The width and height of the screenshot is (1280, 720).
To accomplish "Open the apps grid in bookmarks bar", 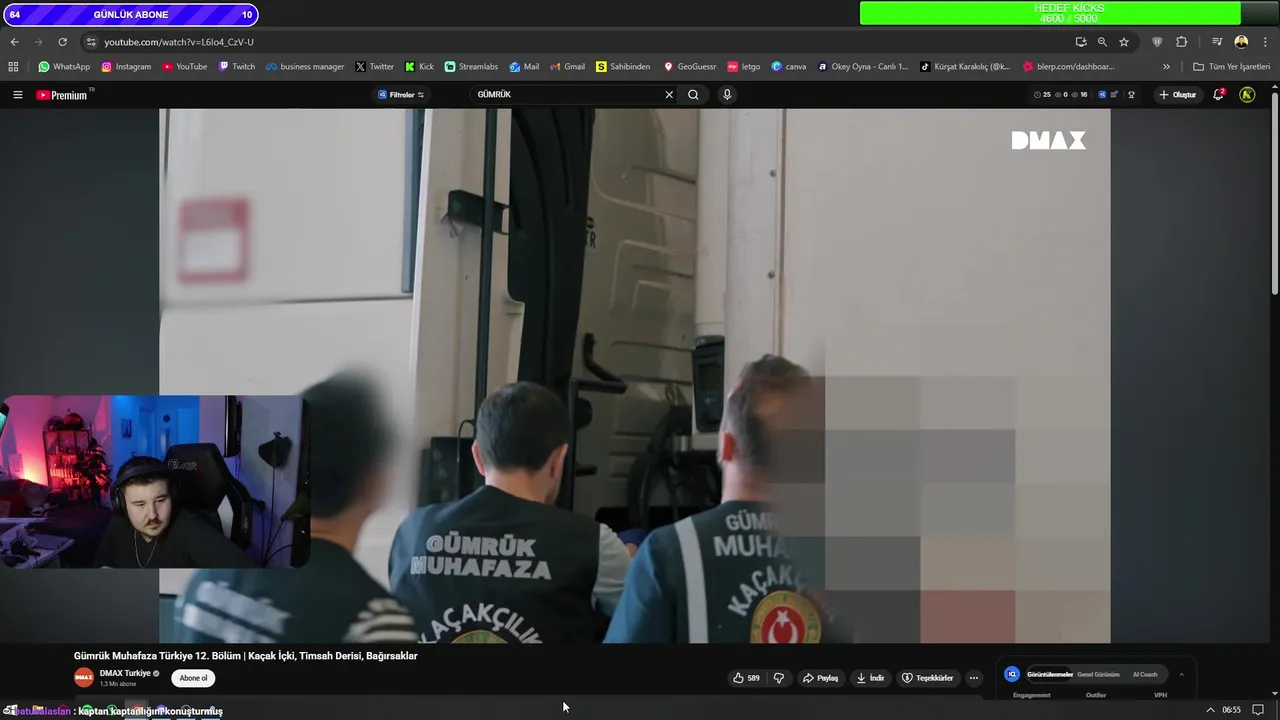I will (13, 67).
